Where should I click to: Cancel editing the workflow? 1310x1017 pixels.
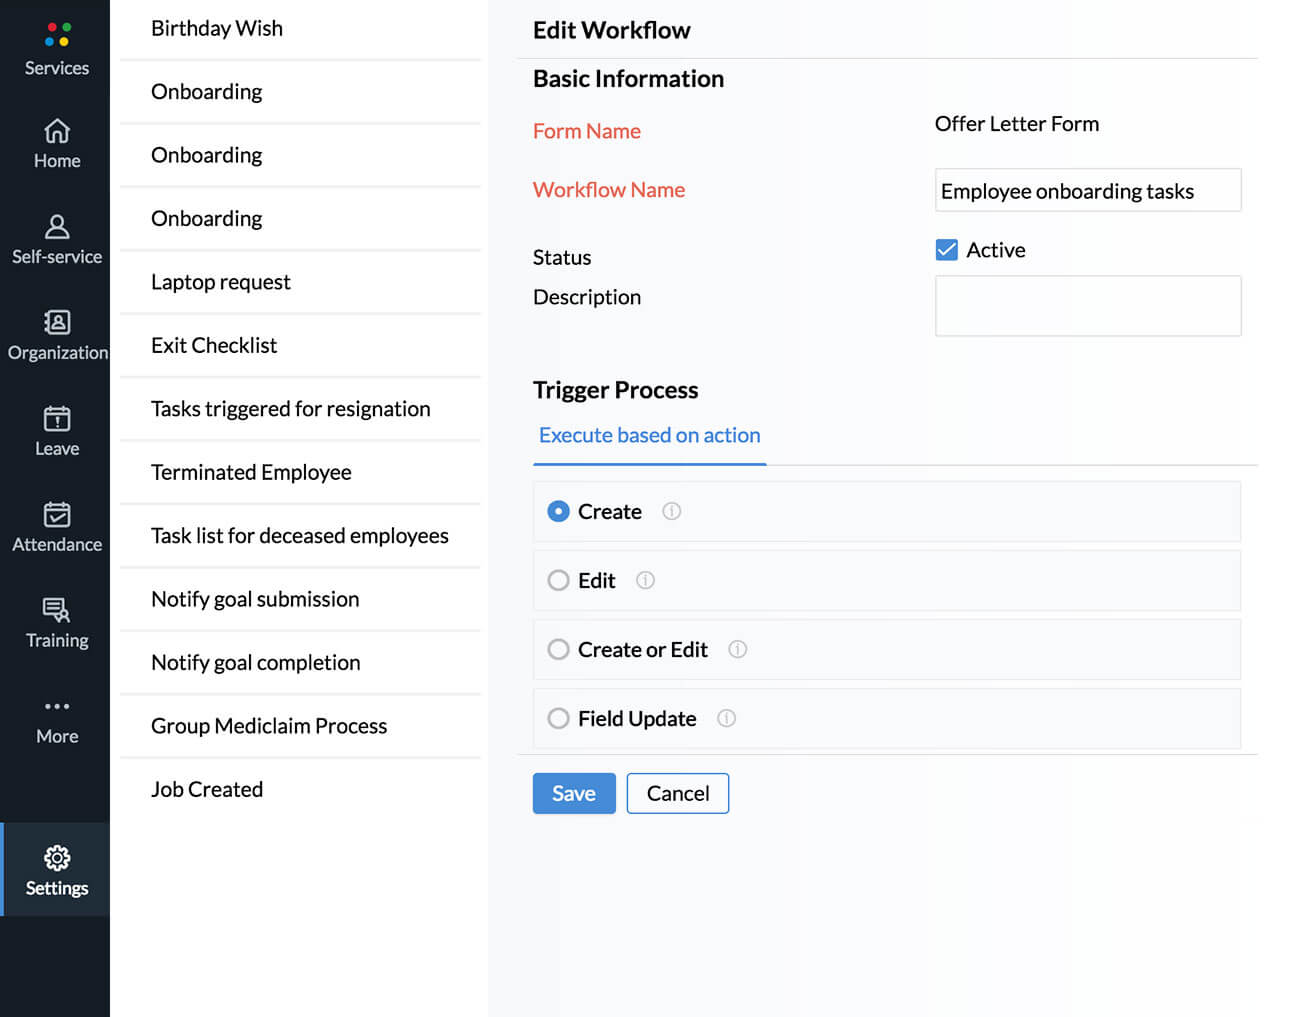click(x=678, y=793)
